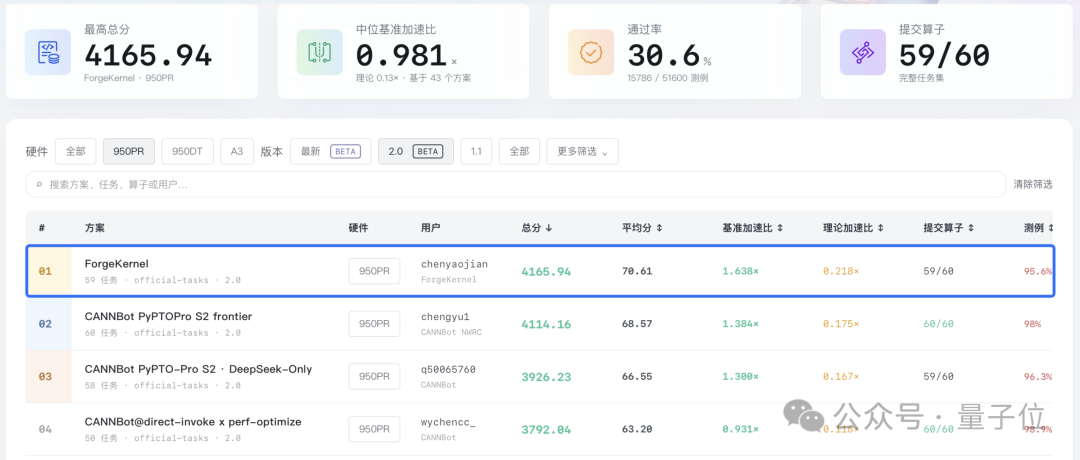Switch to the 最新 BETA version tab
The height and width of the screenshot is (460, 1080).
pos(331,151)
